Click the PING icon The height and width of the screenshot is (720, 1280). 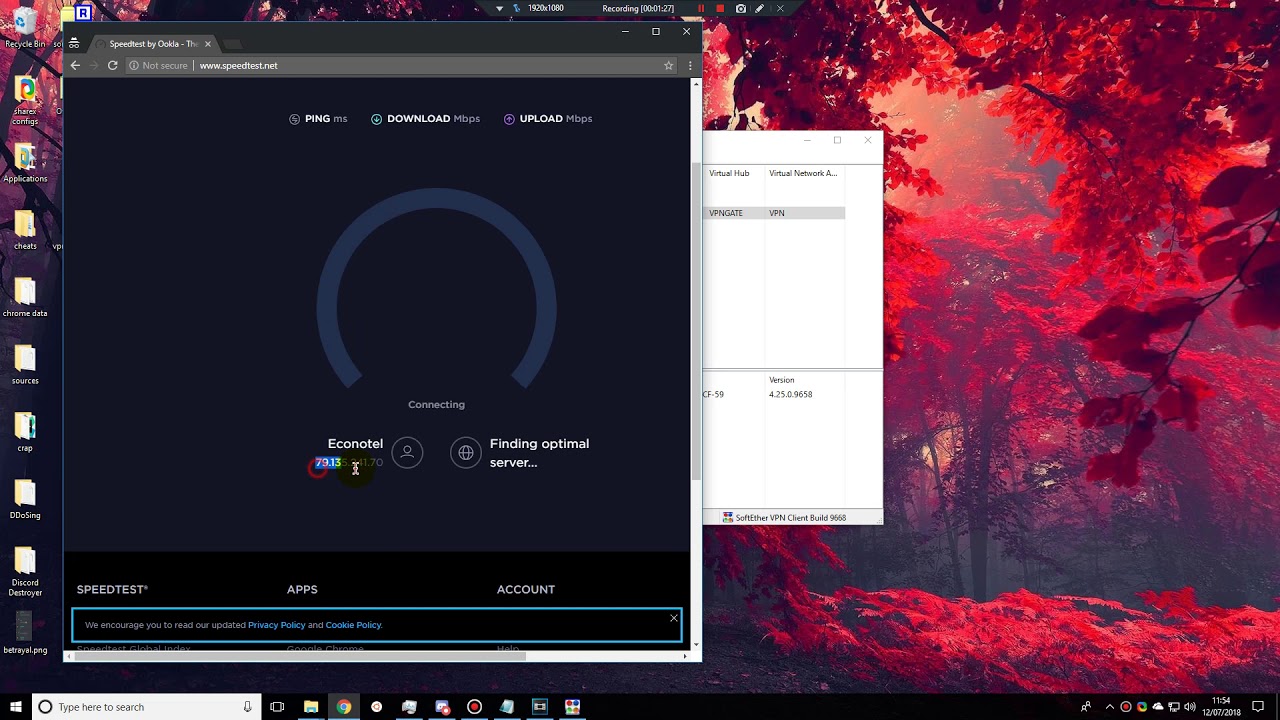(294, 119)
